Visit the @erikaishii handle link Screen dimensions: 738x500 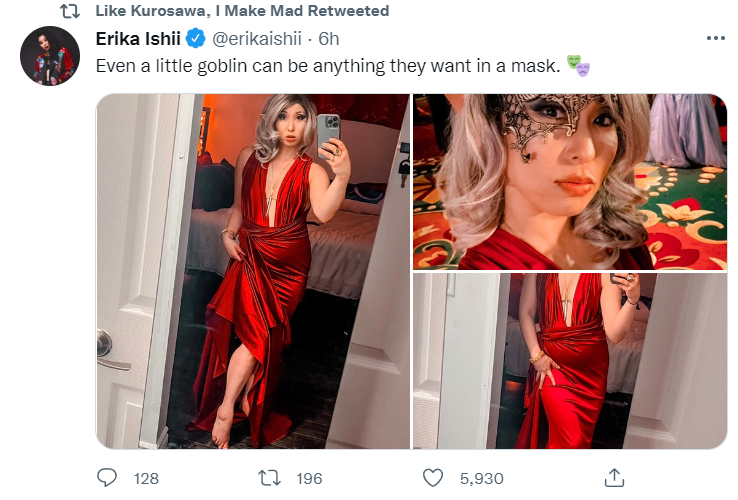tap(257, 39)
